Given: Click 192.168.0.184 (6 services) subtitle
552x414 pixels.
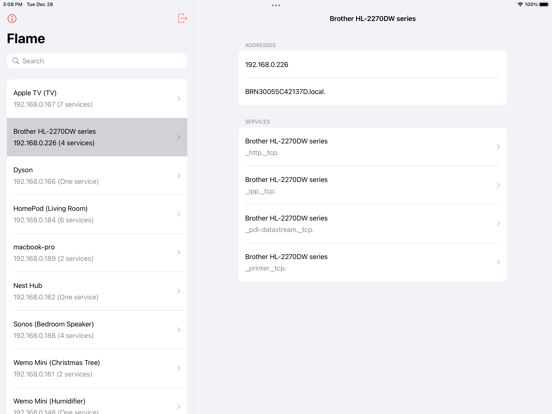Looking at the screenshot, I should click(54, 220).
